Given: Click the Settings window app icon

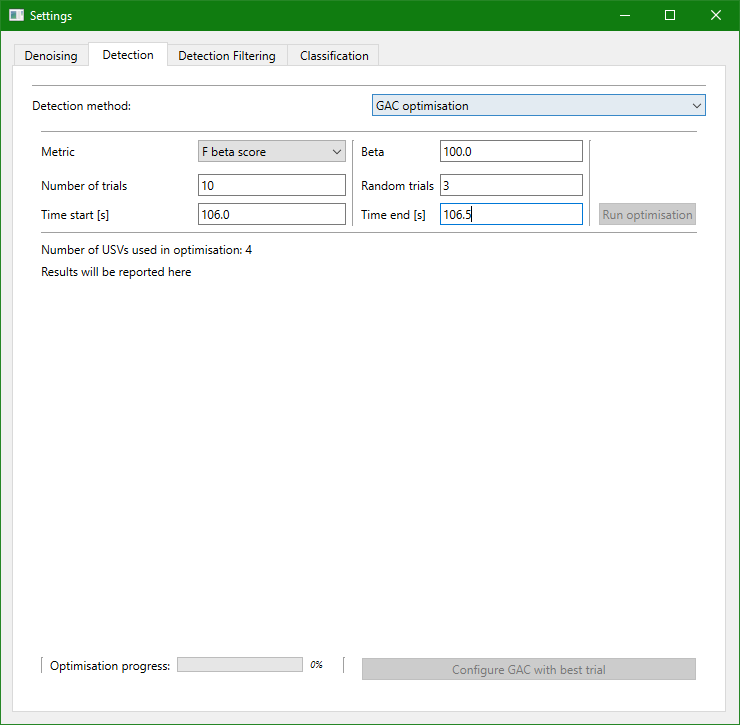Looking at the screenshot, I should pyautogui.click(x=17, y=15).
